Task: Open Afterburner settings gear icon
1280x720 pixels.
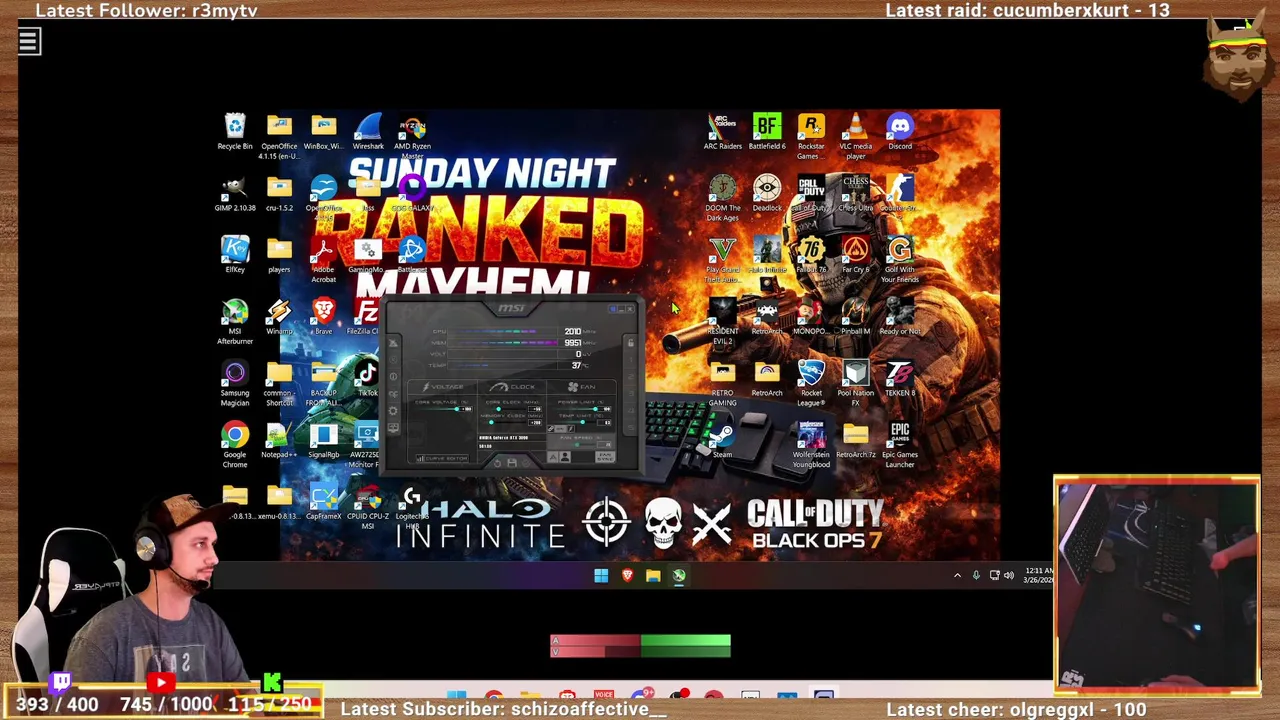Action: [393, 411]
